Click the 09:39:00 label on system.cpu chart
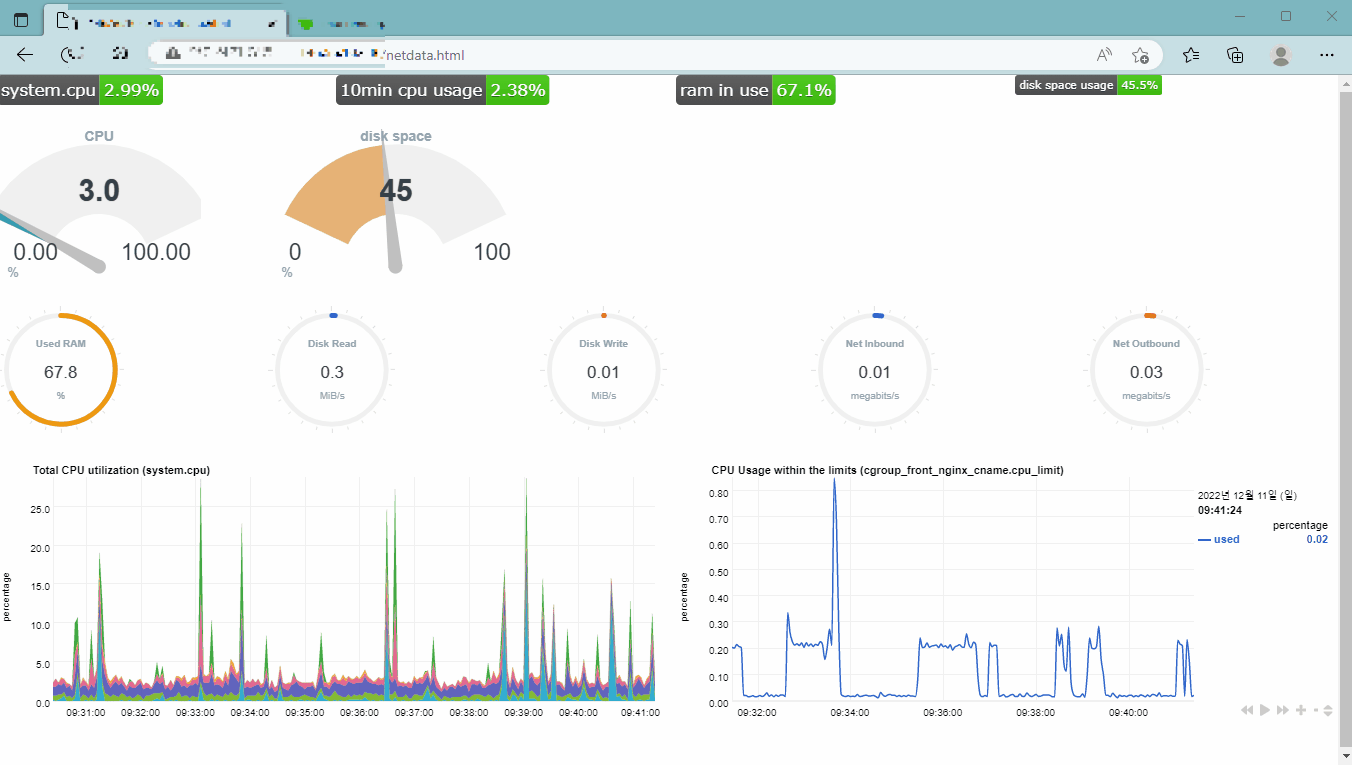The height and width of the screenshot is (765, 1352). click(x=523, y=713)
